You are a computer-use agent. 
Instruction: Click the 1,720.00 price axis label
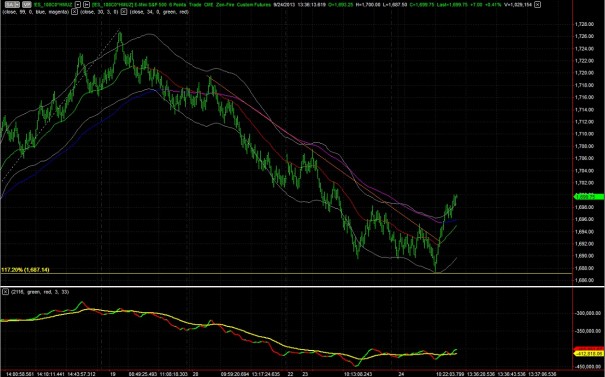[x=584, y=73]
